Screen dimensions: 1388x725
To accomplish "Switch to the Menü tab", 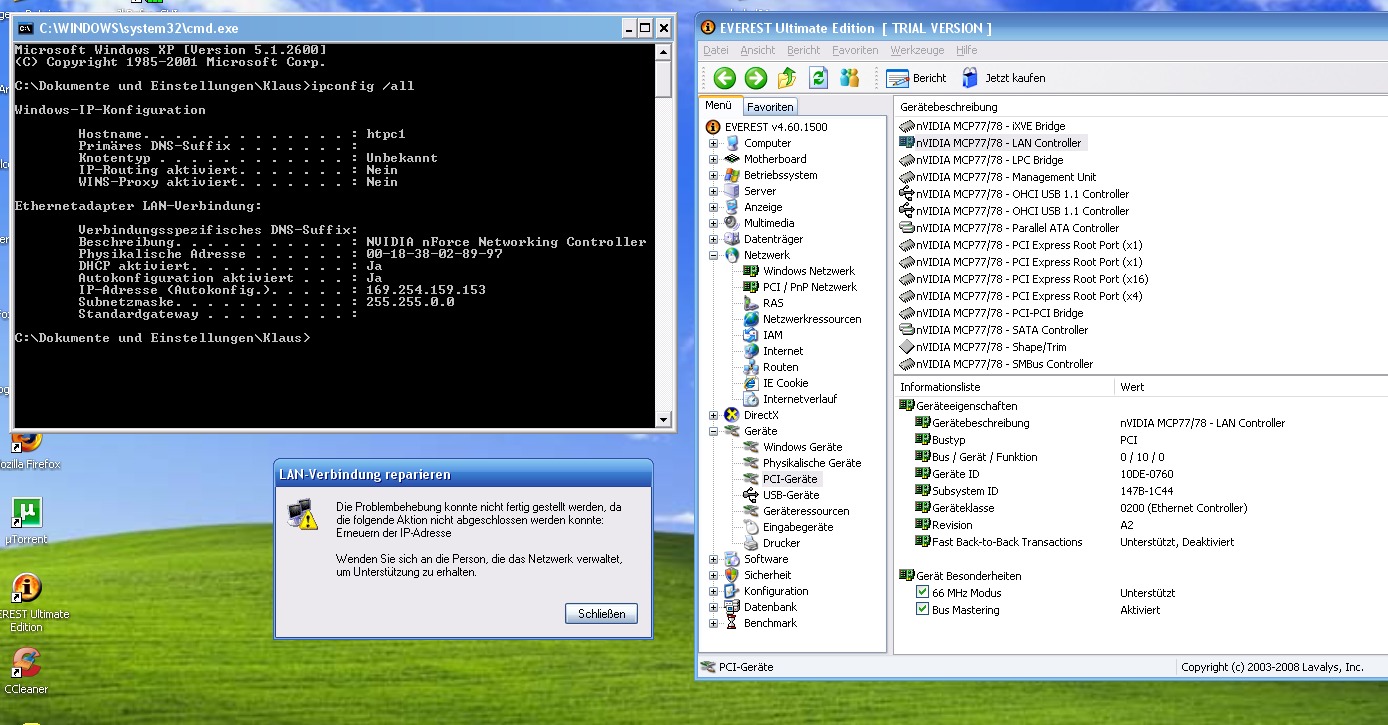I will coord(718,106).
